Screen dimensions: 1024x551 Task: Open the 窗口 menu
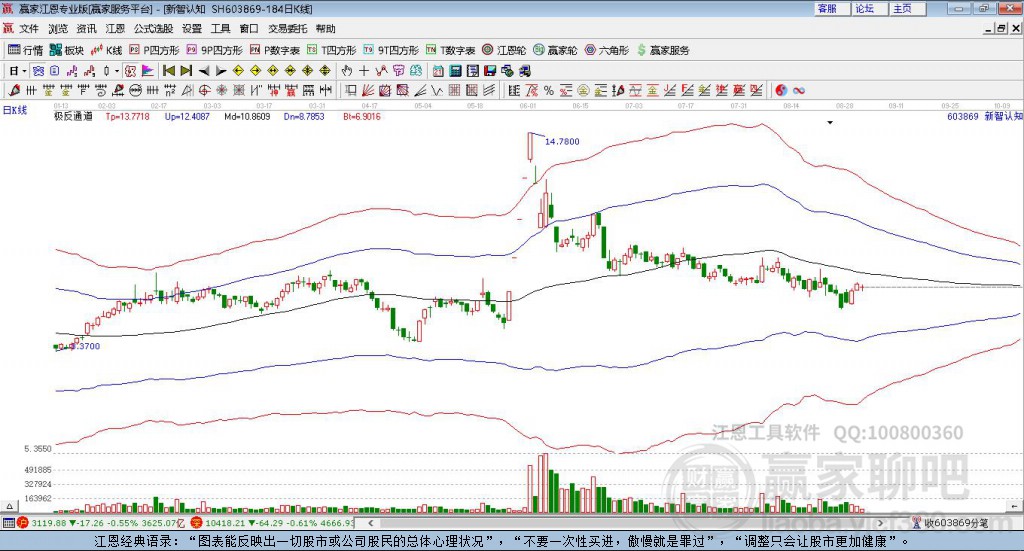249,29
